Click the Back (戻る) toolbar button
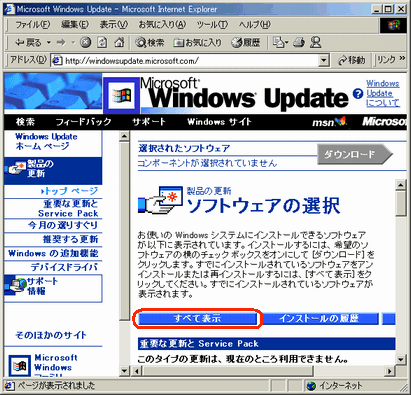 [x=29, y=43]
